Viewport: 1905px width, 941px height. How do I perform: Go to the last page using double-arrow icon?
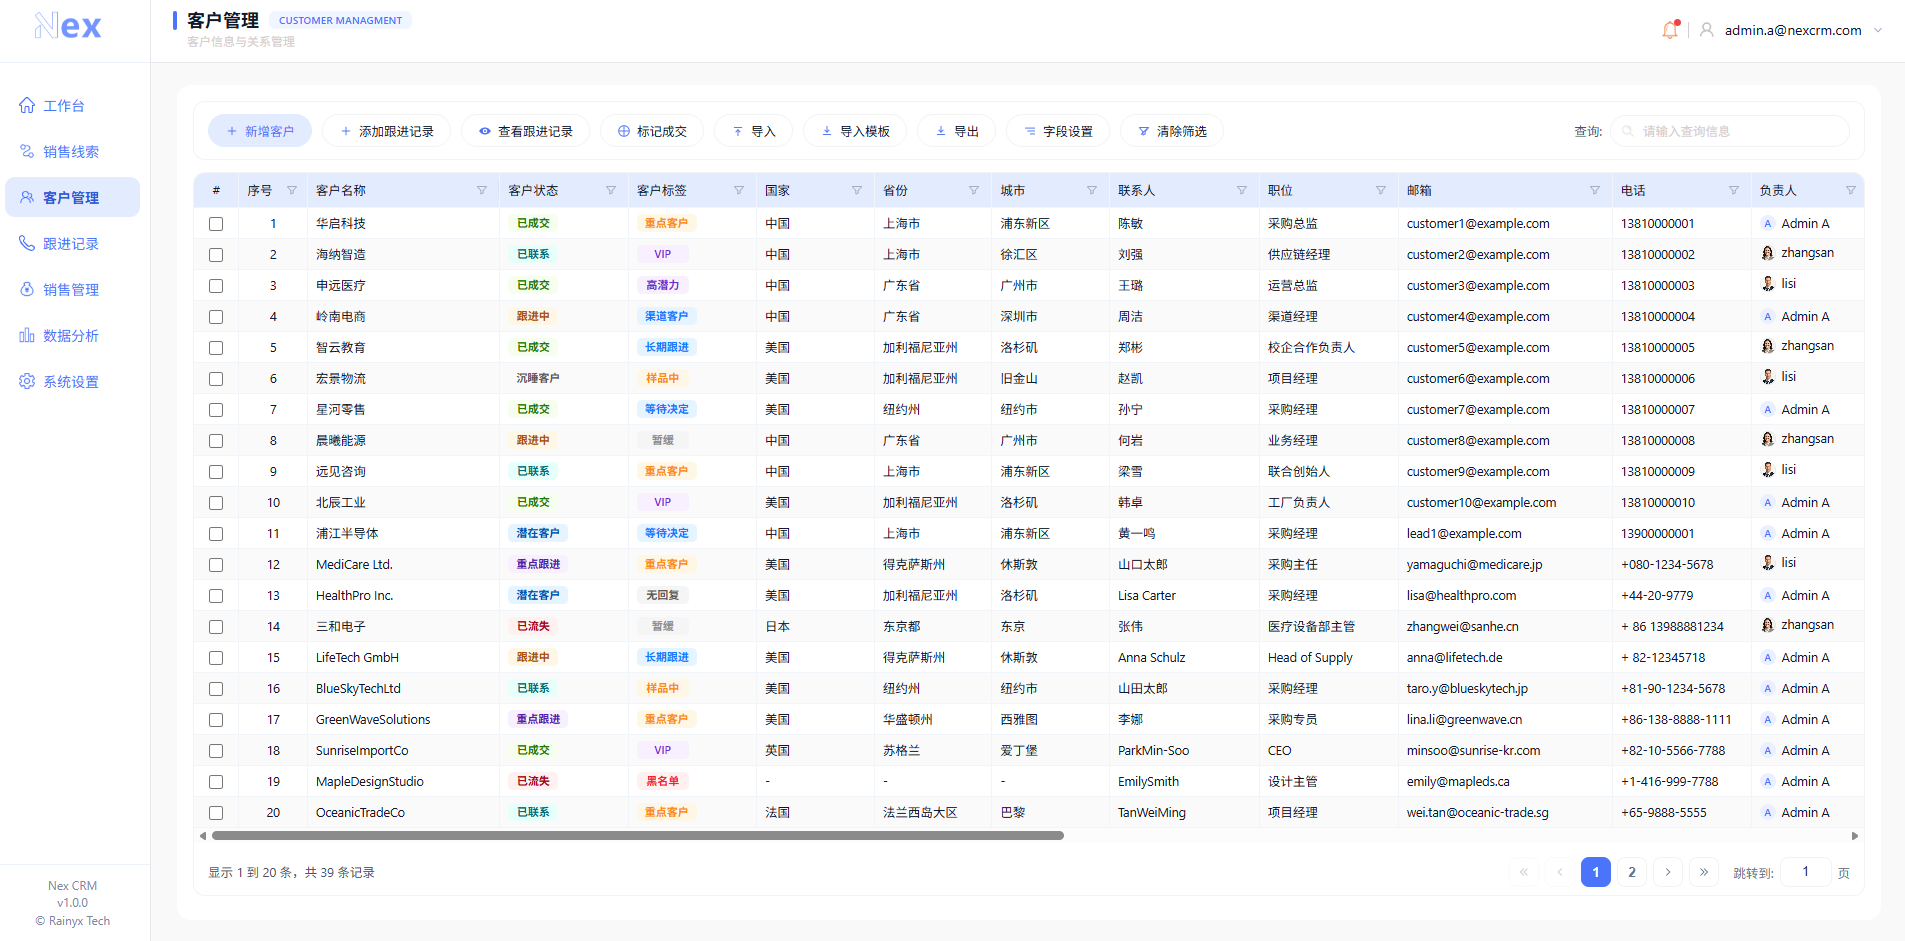tap(1704, 872)
